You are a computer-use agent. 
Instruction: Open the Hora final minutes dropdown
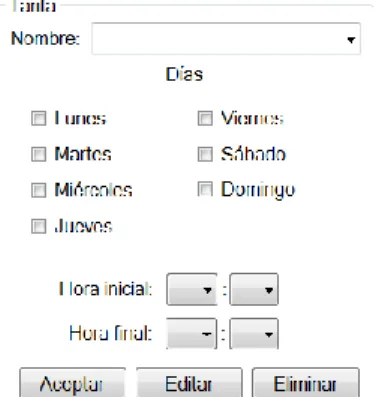tap(254, 334)
